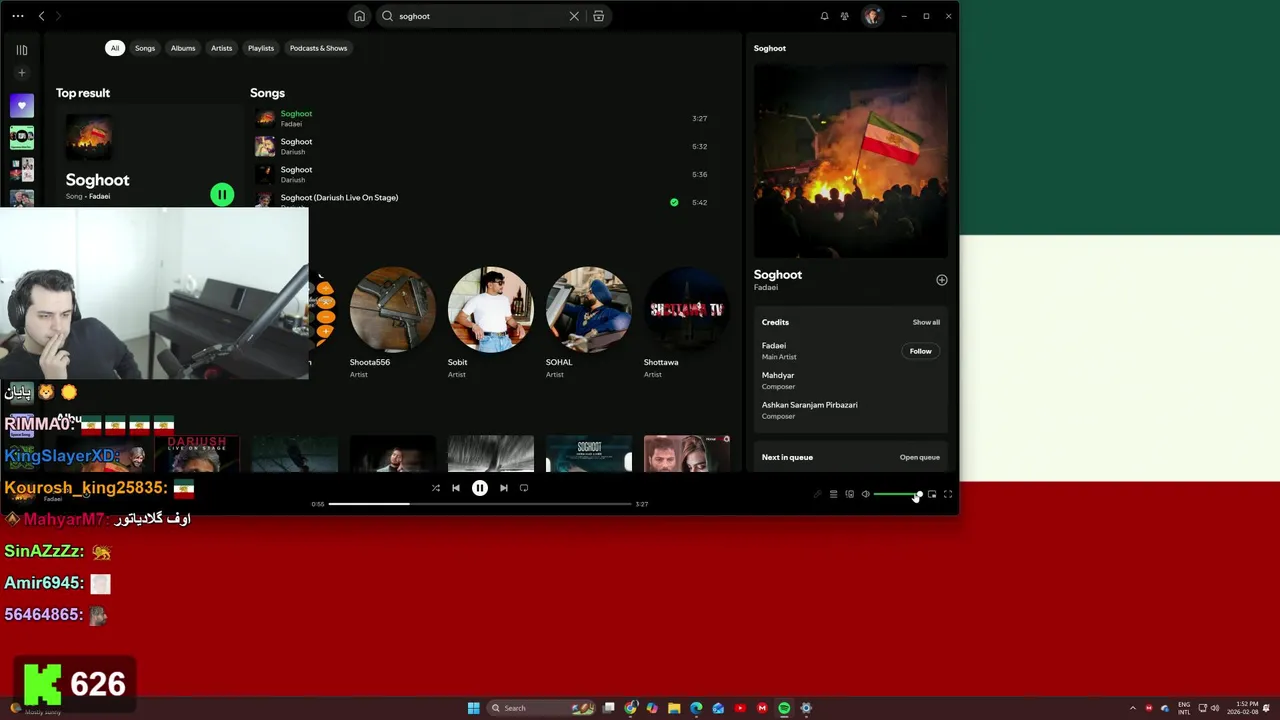The image size is (1280, 720).
Task: Mute using the volume speaker icon
Action: (866, 494)
